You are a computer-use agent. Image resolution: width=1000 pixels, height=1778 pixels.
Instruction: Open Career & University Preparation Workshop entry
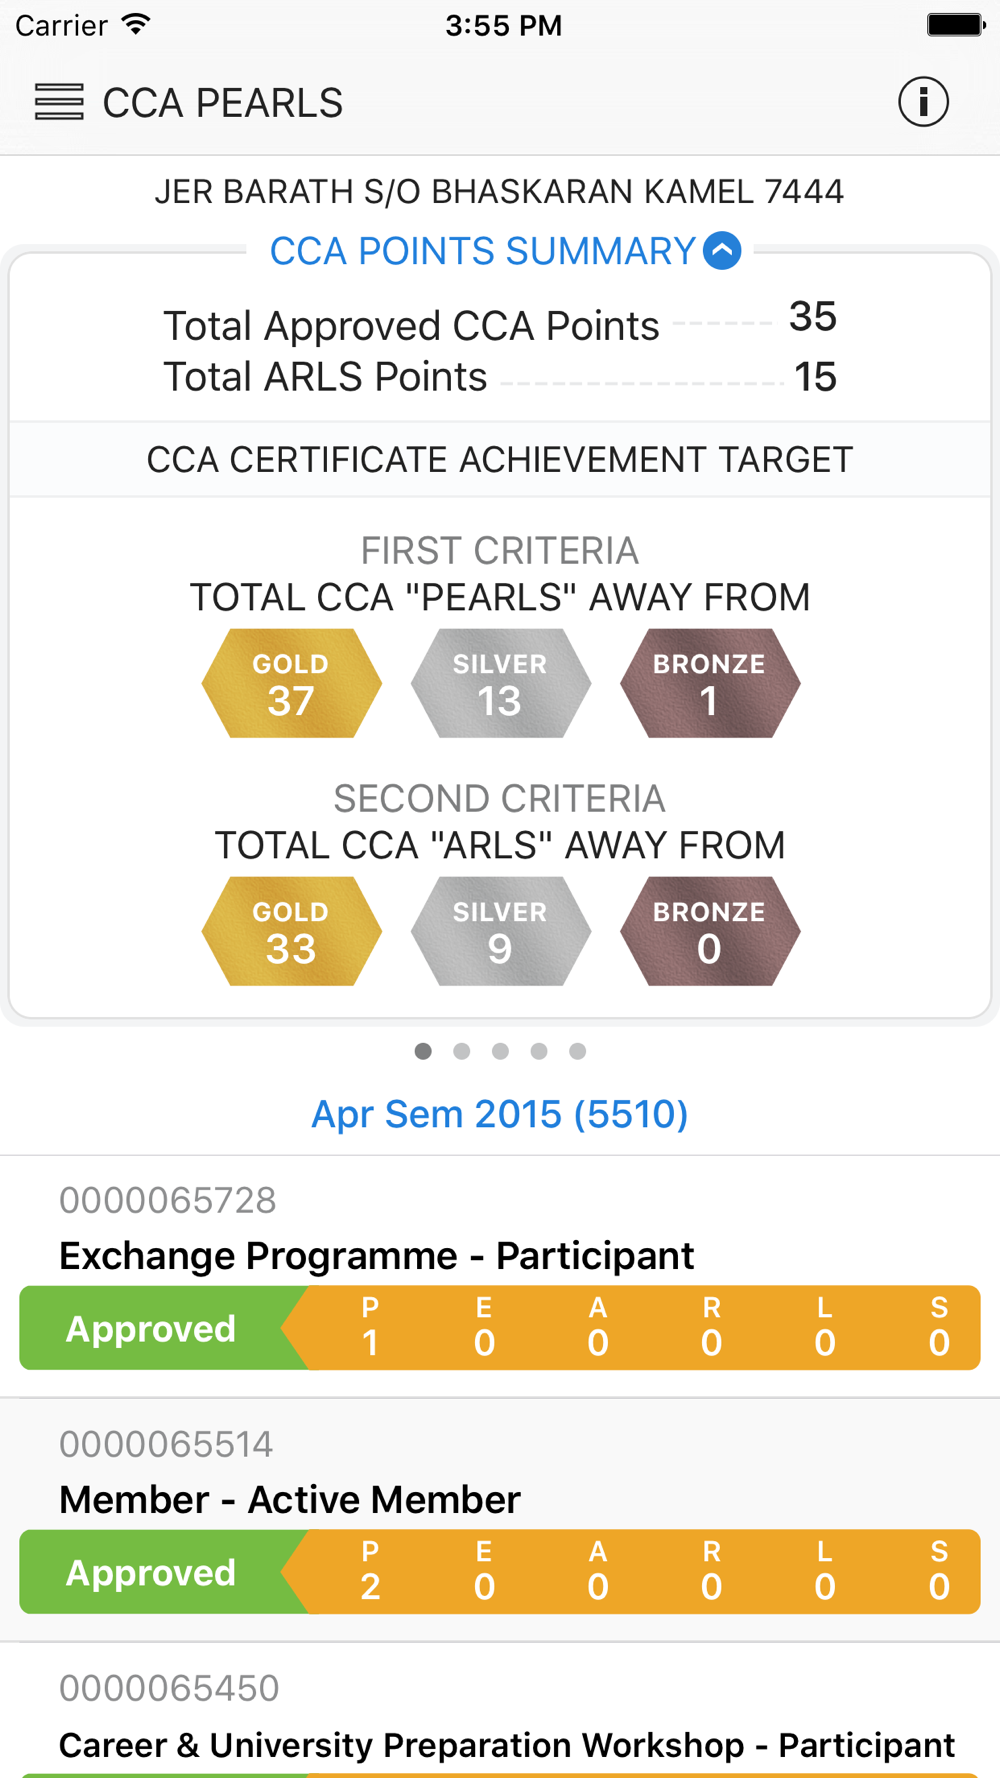[500, 1711]
